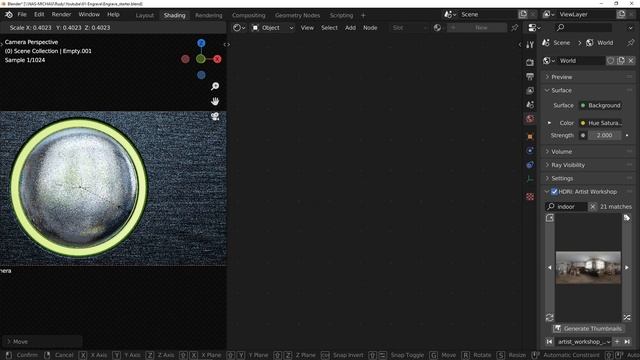Open the node editor View menu

(x=307, y=28)
